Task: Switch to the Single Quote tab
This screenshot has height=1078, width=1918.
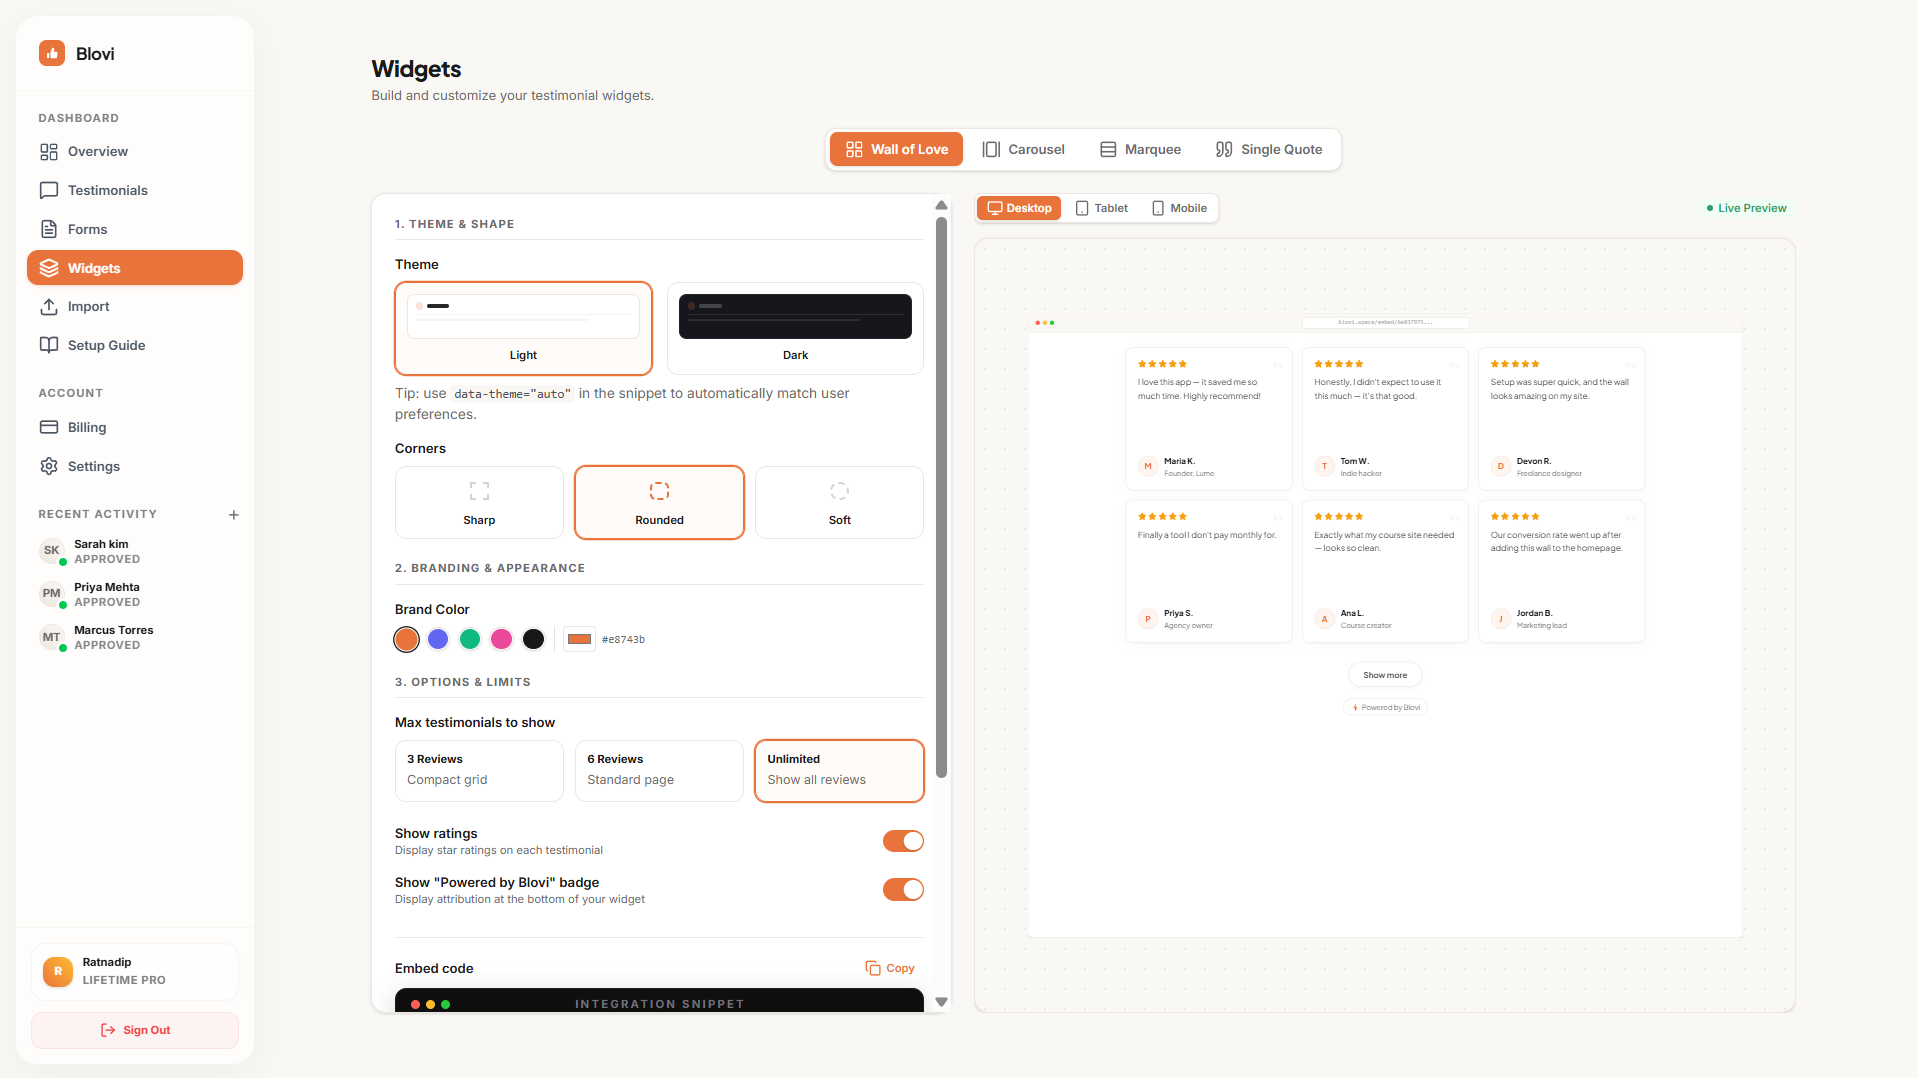Action: (x=1268, y=149)
